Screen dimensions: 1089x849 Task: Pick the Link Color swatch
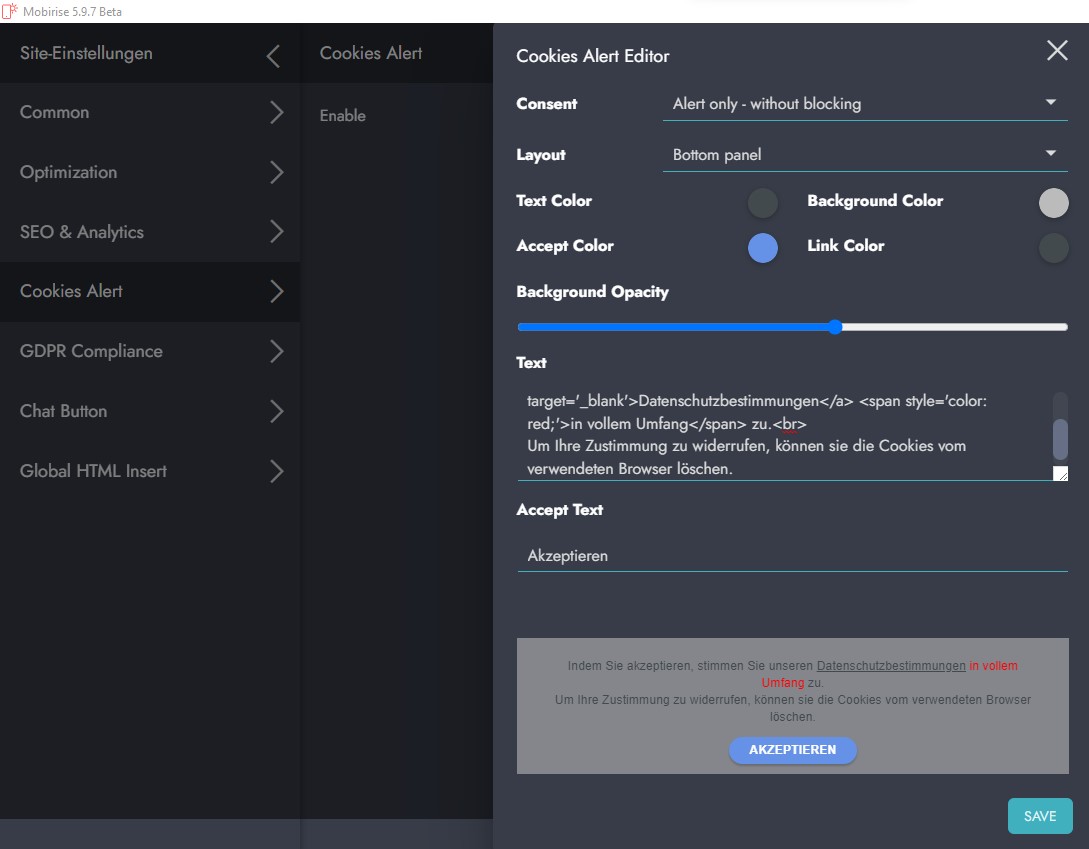[1053, 248]
